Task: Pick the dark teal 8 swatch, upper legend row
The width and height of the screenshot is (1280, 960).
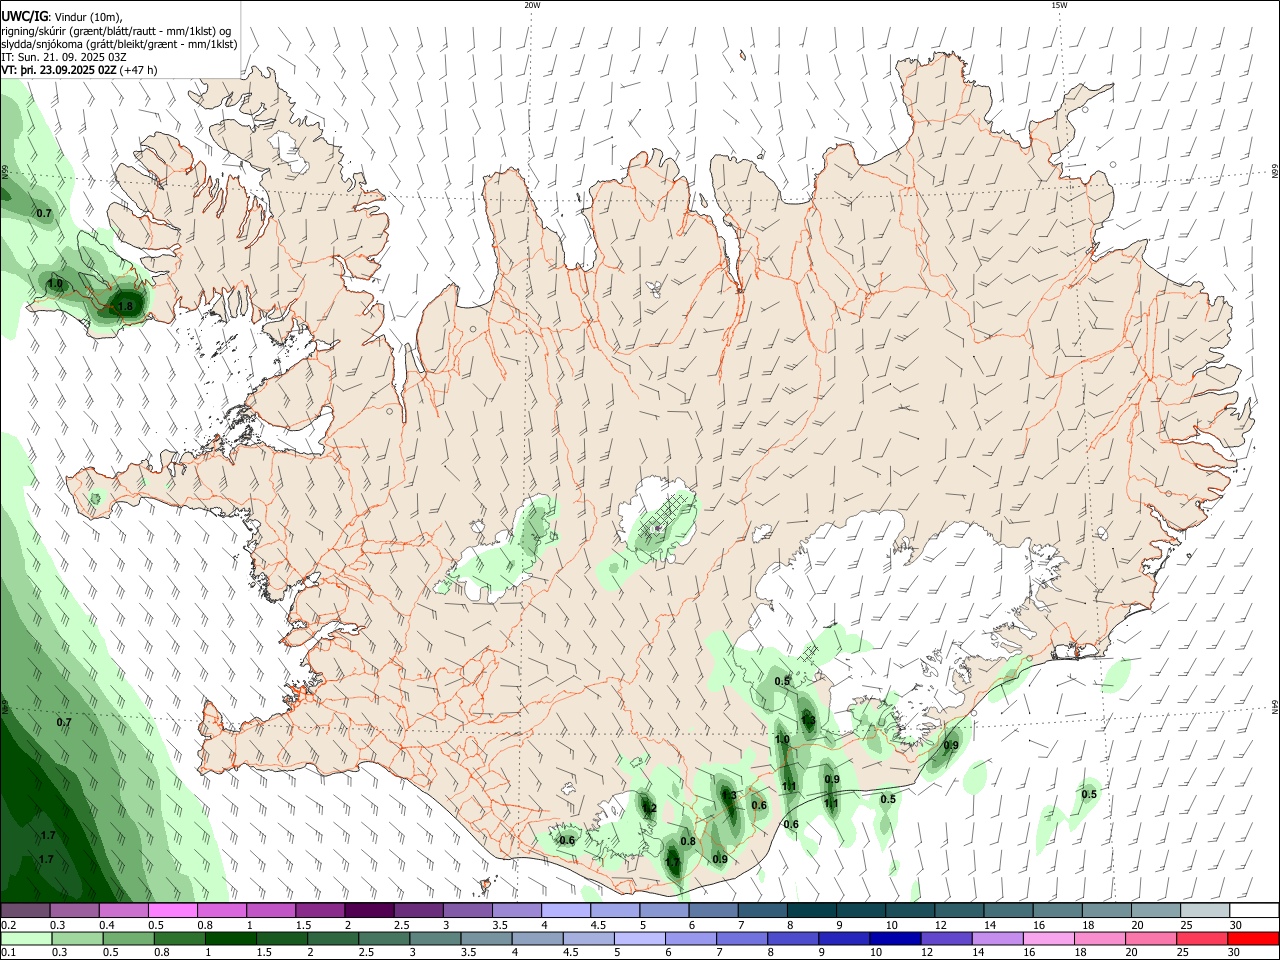Action: click(811, 911)
